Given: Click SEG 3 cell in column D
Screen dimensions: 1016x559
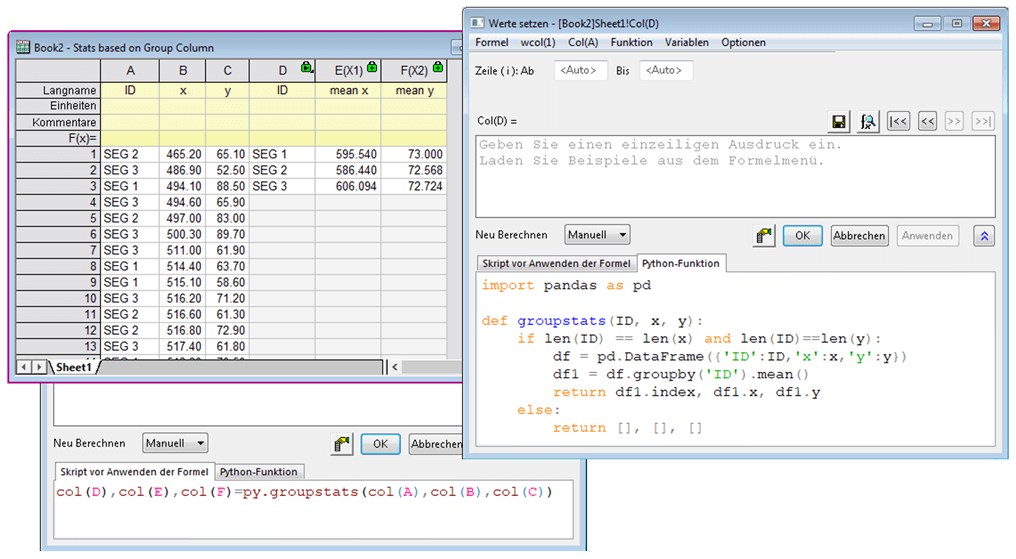Looking at the screenshot, I should click(x=283, y=187).
